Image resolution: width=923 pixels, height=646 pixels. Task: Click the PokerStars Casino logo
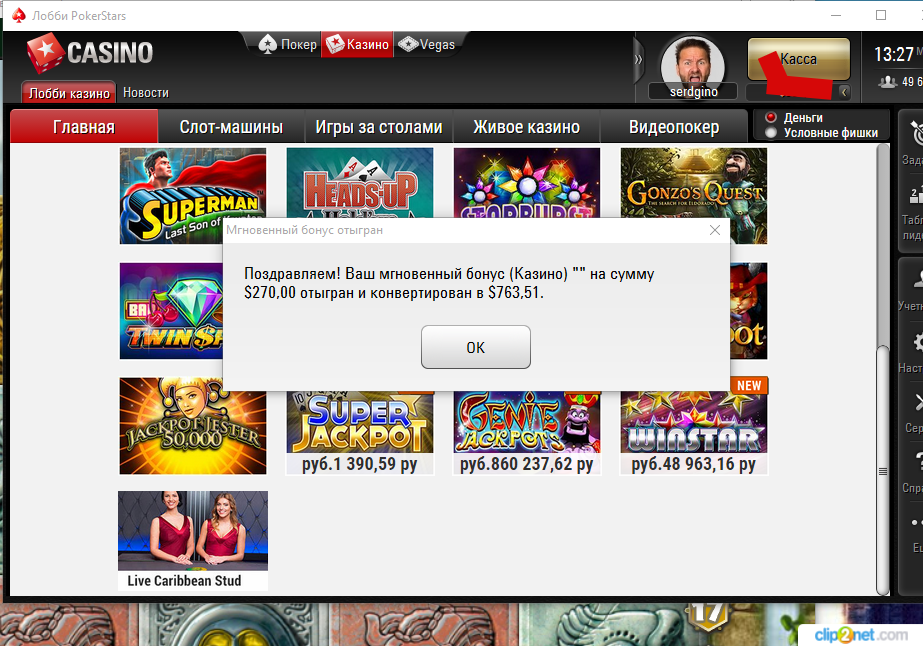[x=89, y=53]
